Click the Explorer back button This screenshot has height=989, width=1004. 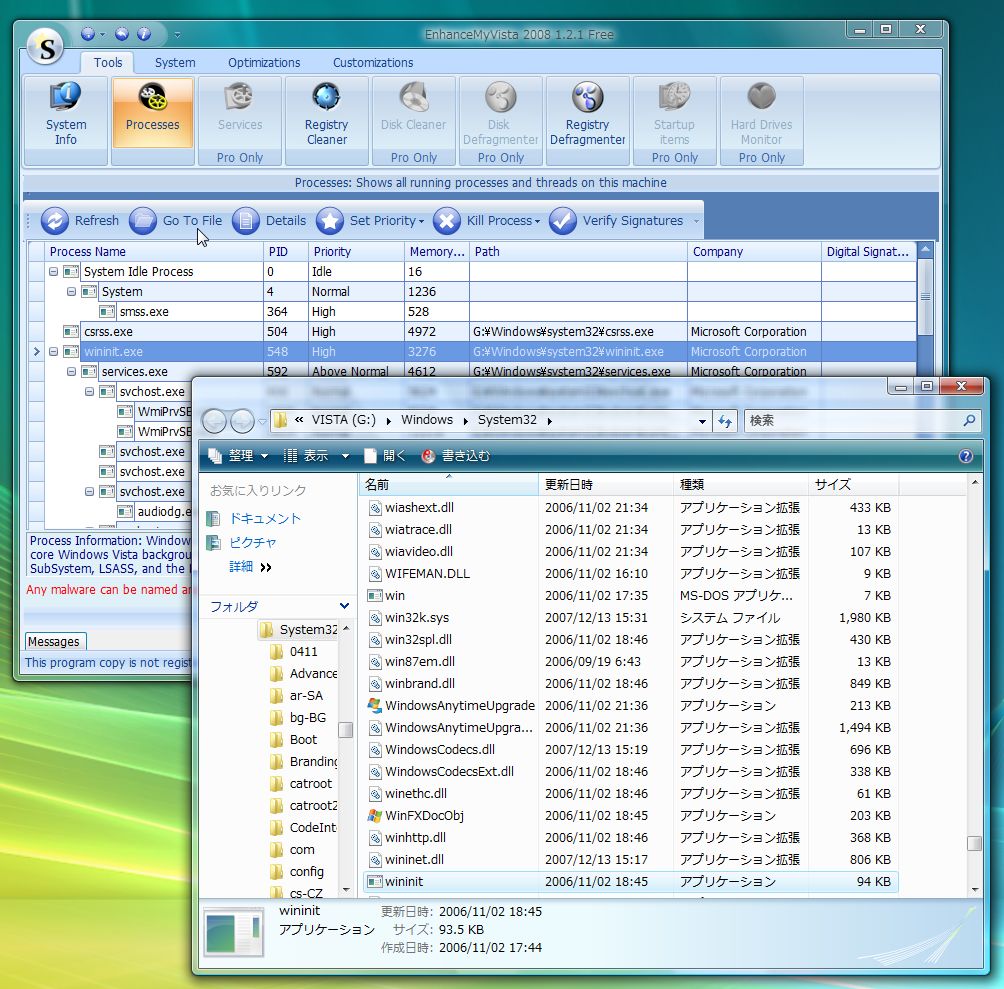point(215,421)
